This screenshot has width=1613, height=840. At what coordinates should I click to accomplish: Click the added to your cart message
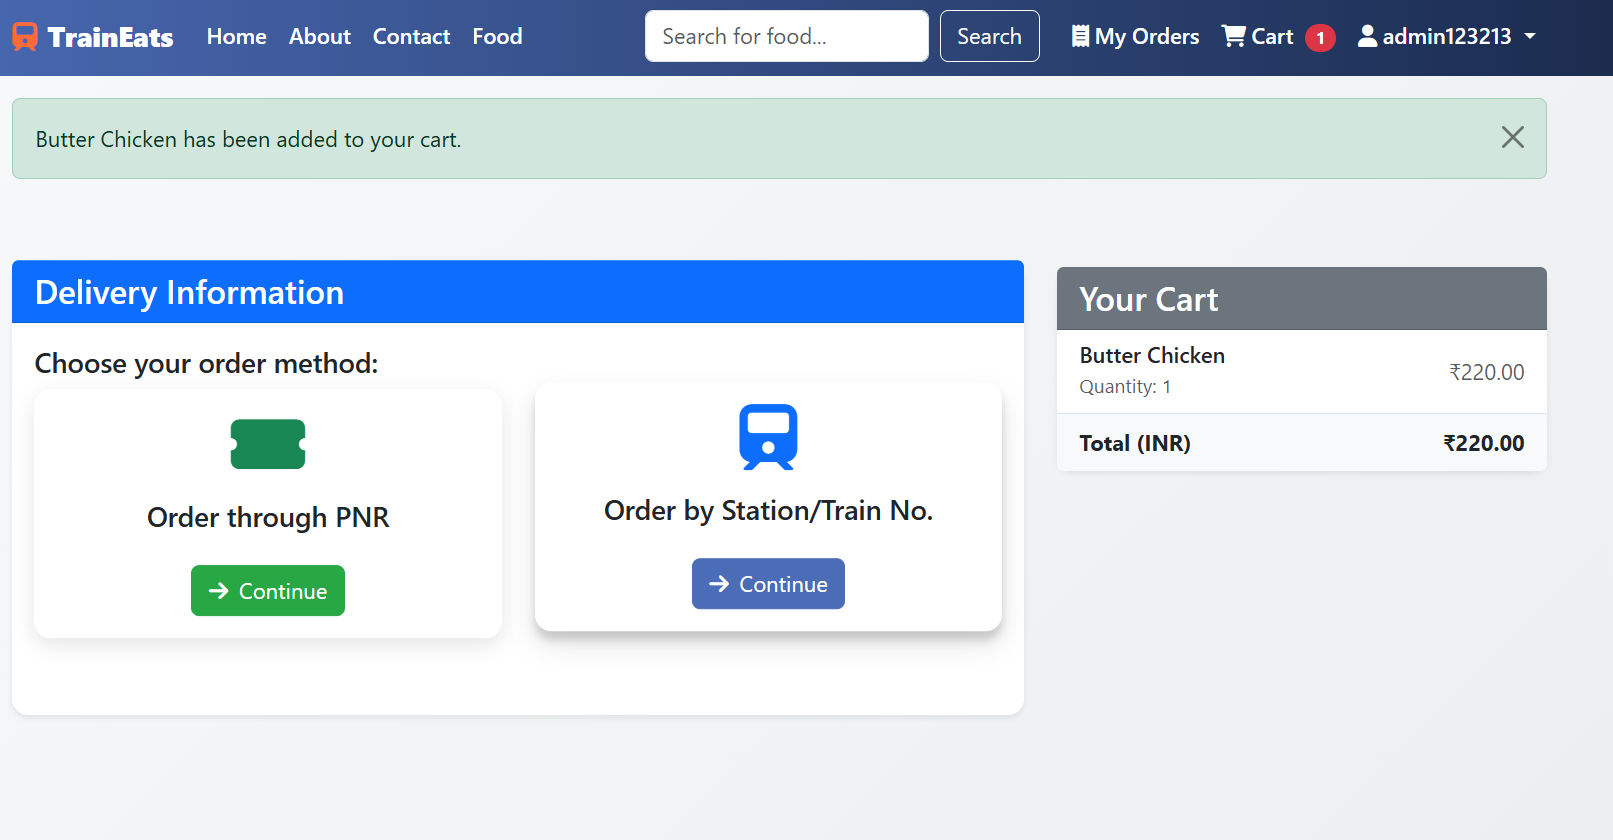click(x=249, y=139)
